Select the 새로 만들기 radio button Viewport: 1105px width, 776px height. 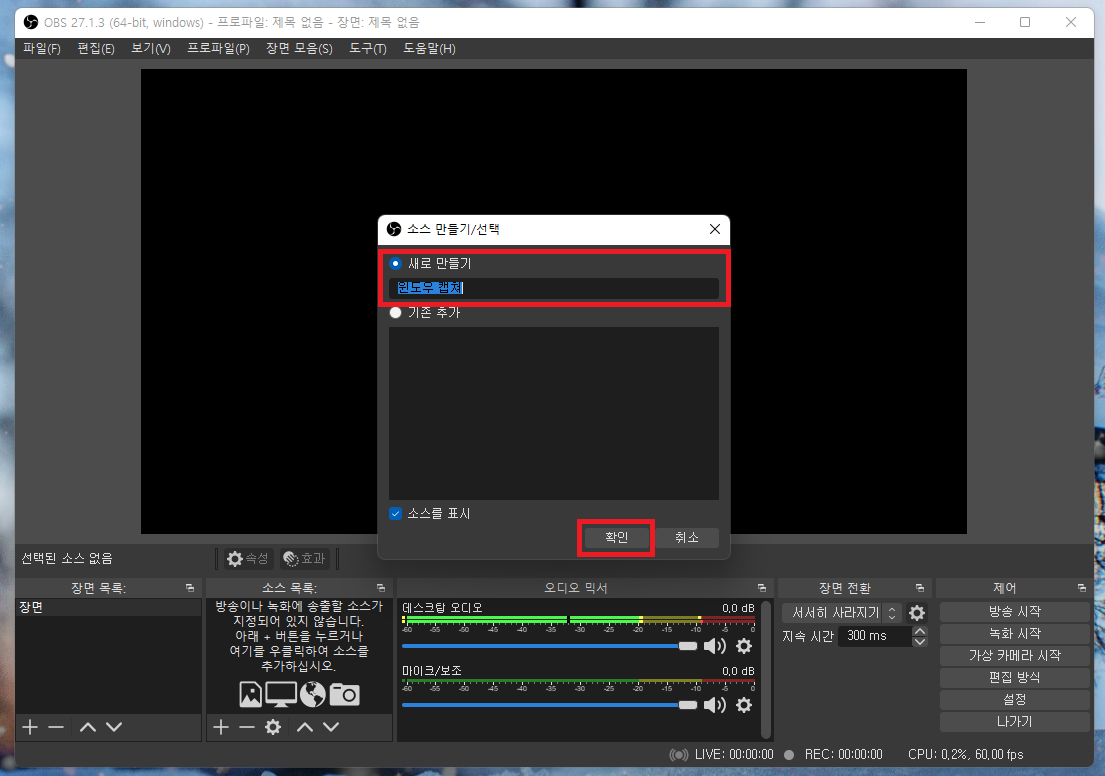point(395,264)
